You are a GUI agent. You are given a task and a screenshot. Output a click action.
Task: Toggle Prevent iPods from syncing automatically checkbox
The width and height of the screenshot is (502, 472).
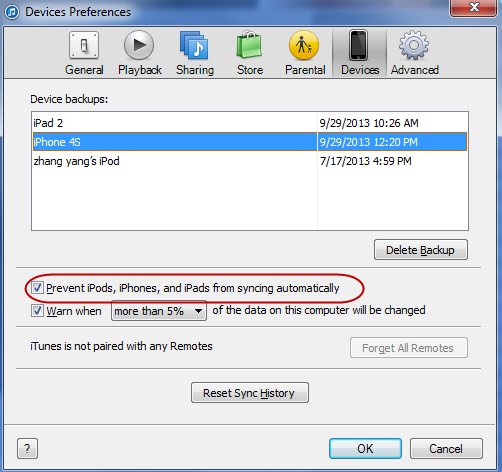click(x=37, y=288)
